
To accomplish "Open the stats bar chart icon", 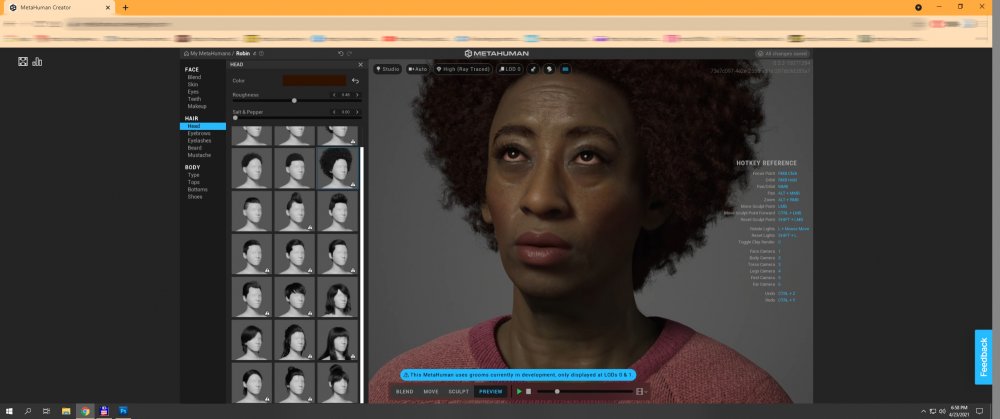I will point(38,62).
